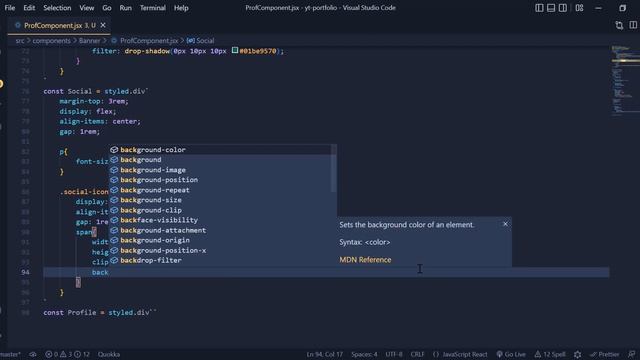This screenshot has width=640, height=360.
Task: Click '12 Spell' spell-check indicator
Action: coord(550,354)
